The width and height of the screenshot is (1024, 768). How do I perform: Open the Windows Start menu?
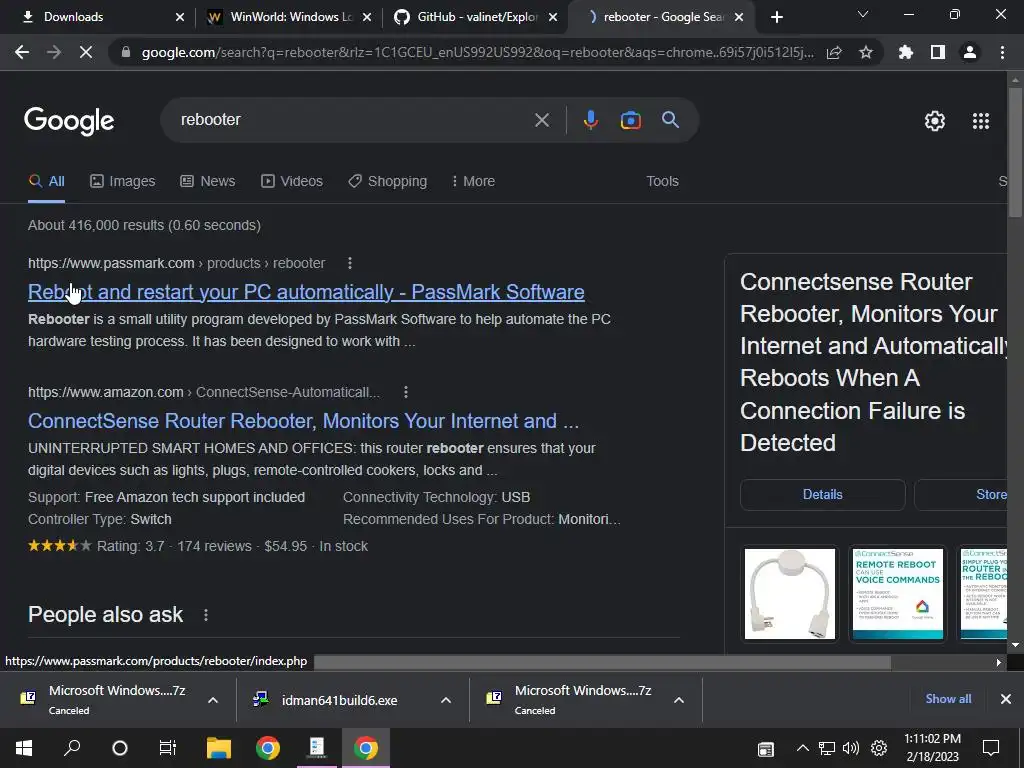pos(24,748)
